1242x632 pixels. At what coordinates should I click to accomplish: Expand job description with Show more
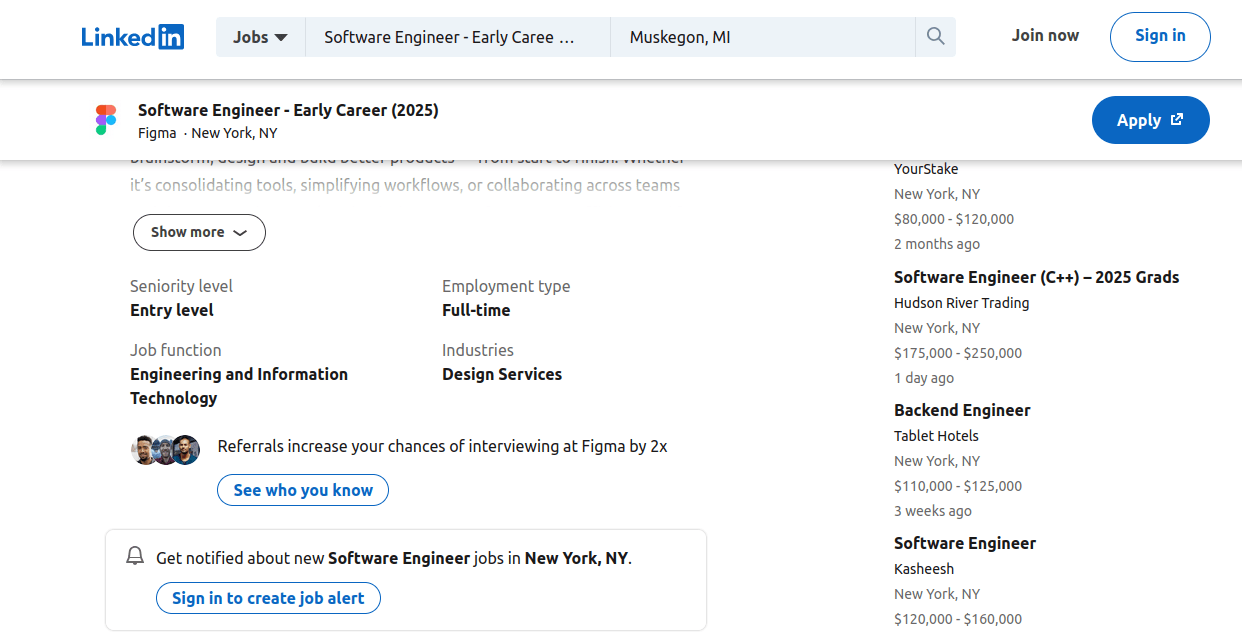point(199,232)
